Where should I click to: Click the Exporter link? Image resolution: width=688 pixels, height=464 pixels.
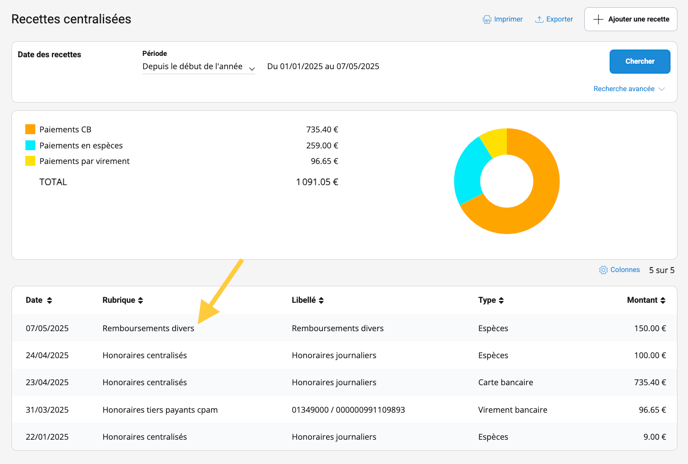559,19
